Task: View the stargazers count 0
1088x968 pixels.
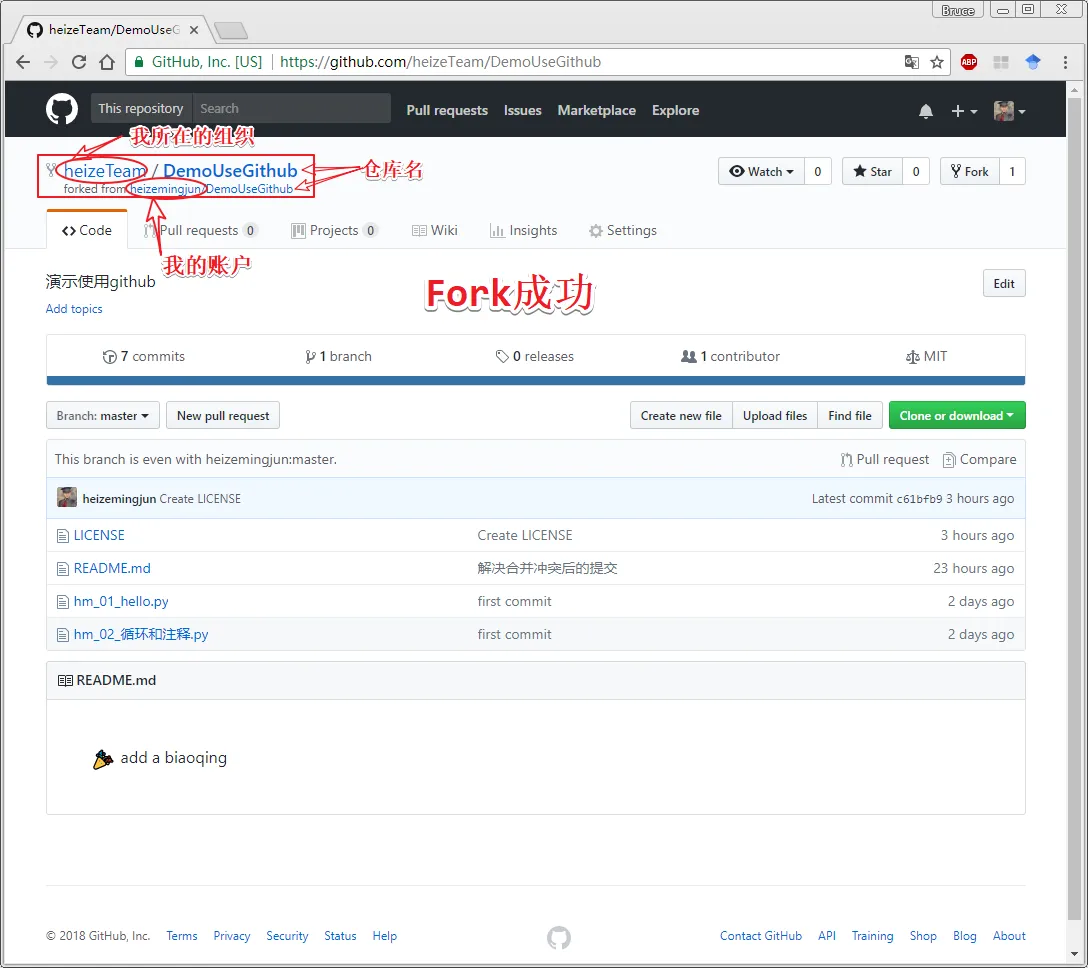Action: coord(916,171)
